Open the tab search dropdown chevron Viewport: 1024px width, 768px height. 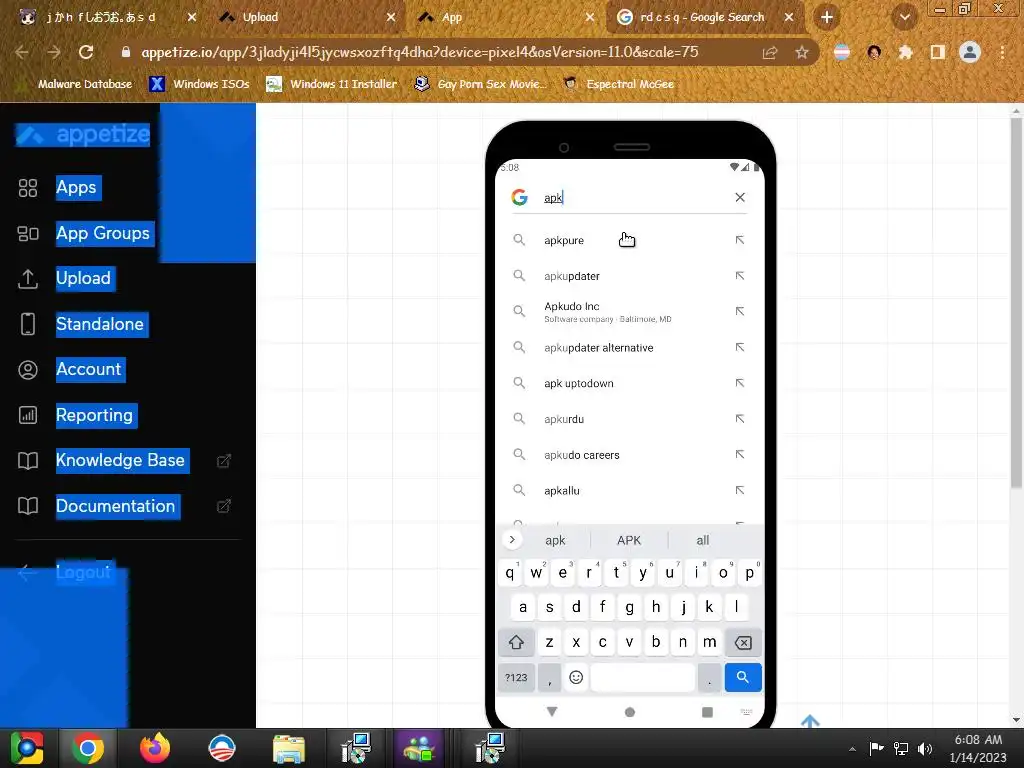point(905,18)
